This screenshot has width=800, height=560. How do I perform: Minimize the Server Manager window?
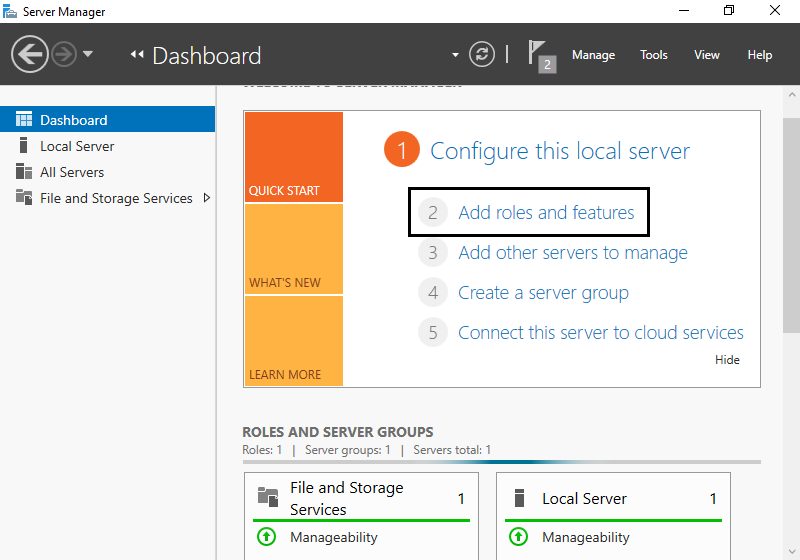[684, 11]
